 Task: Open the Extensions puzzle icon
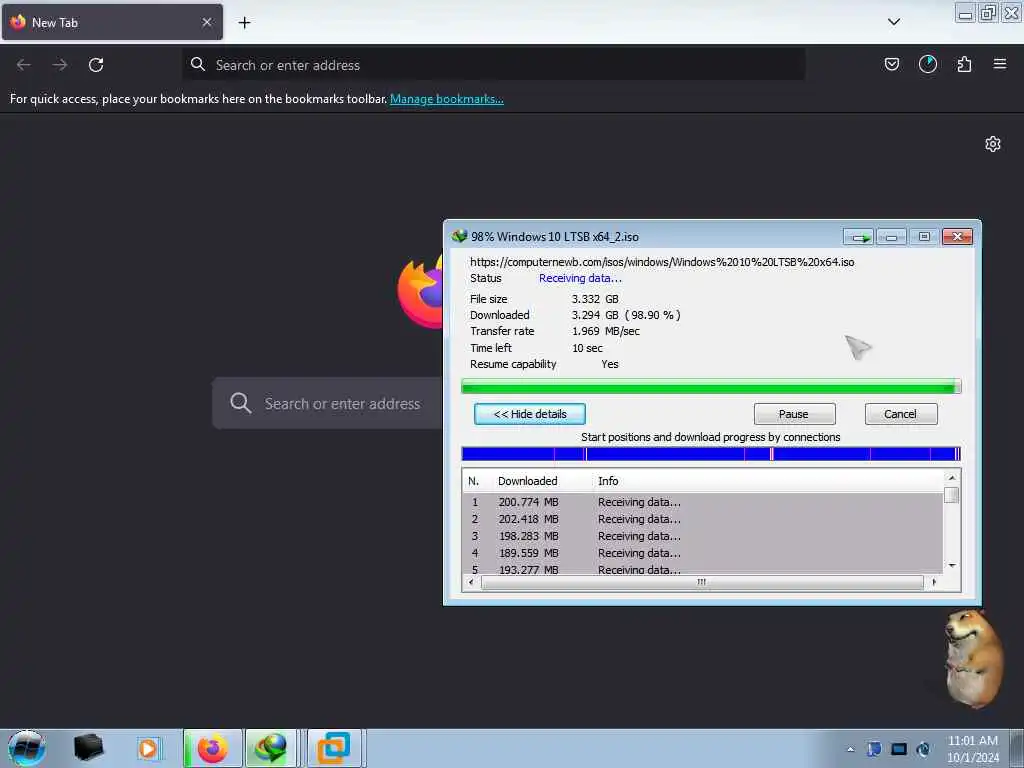tap(964, 64)
